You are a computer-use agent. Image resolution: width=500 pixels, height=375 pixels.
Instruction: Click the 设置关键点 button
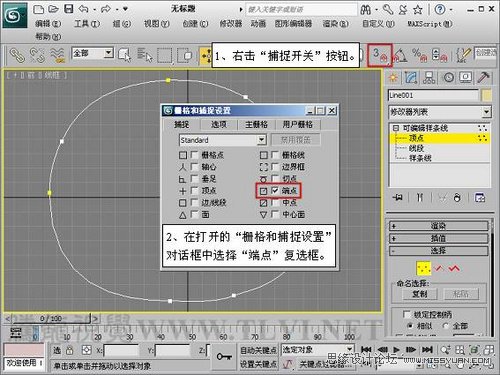(x=258, y=365)
